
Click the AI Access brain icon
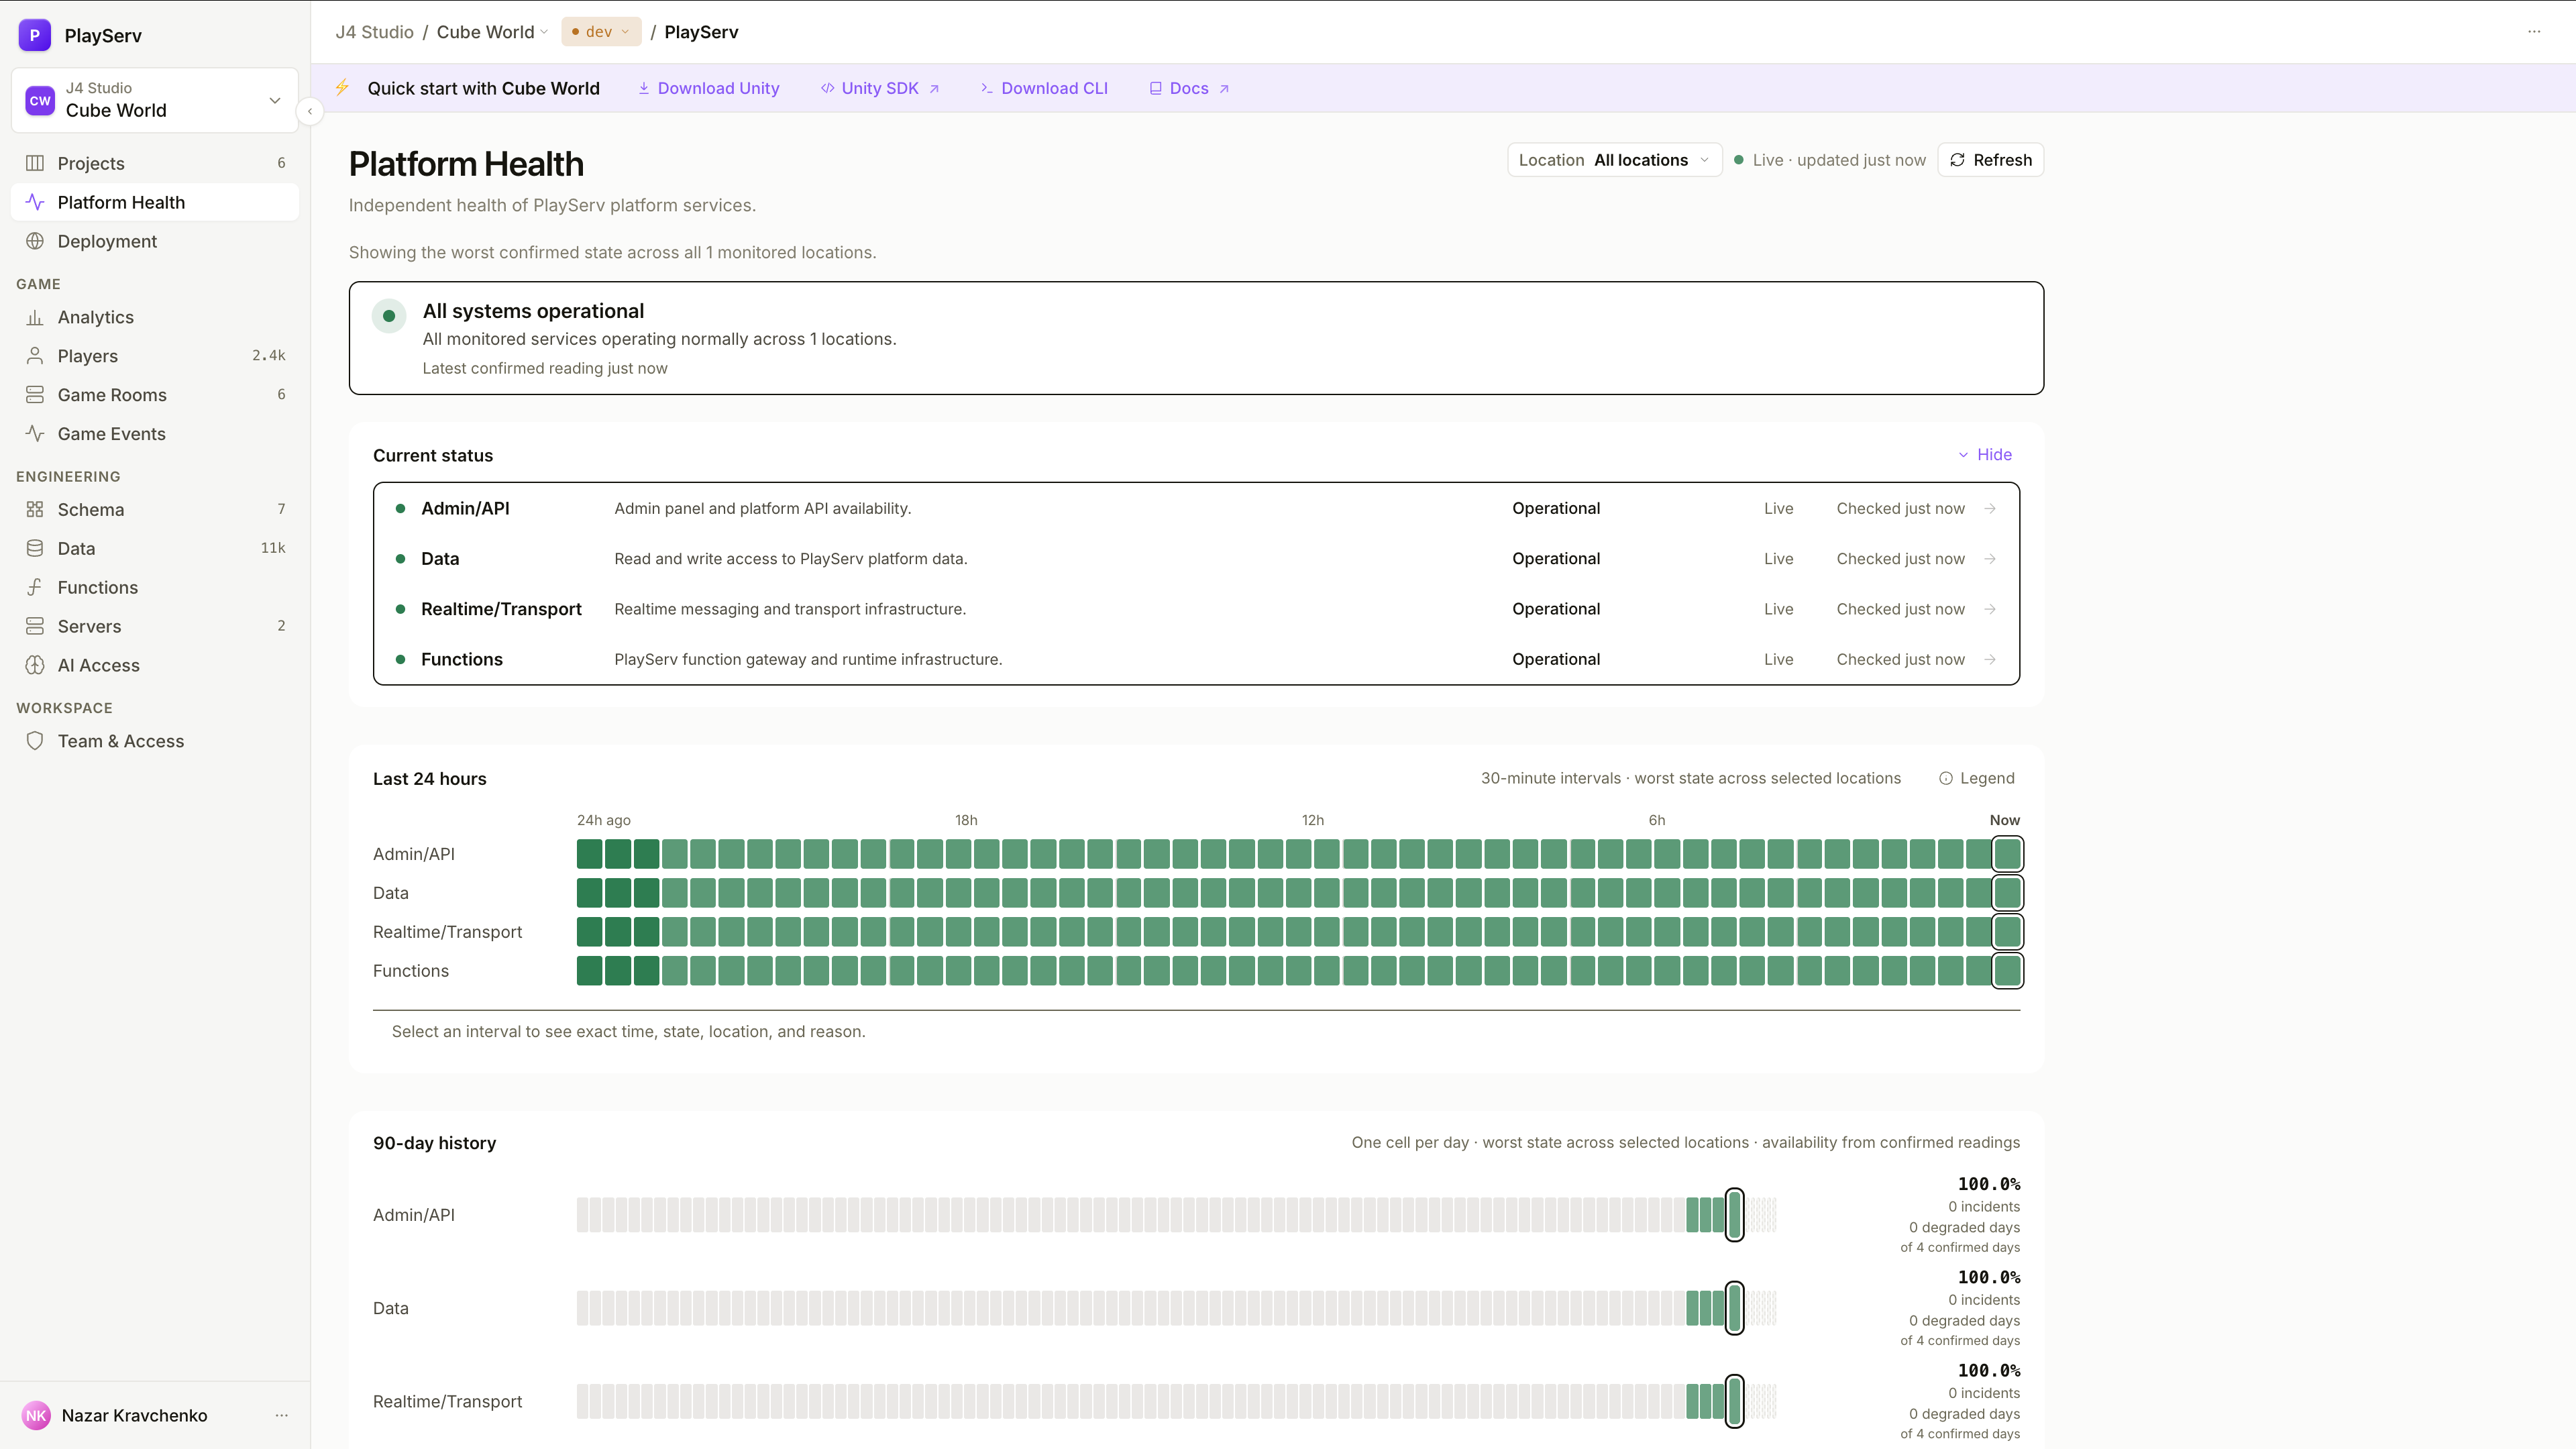[x=35, y=665]
